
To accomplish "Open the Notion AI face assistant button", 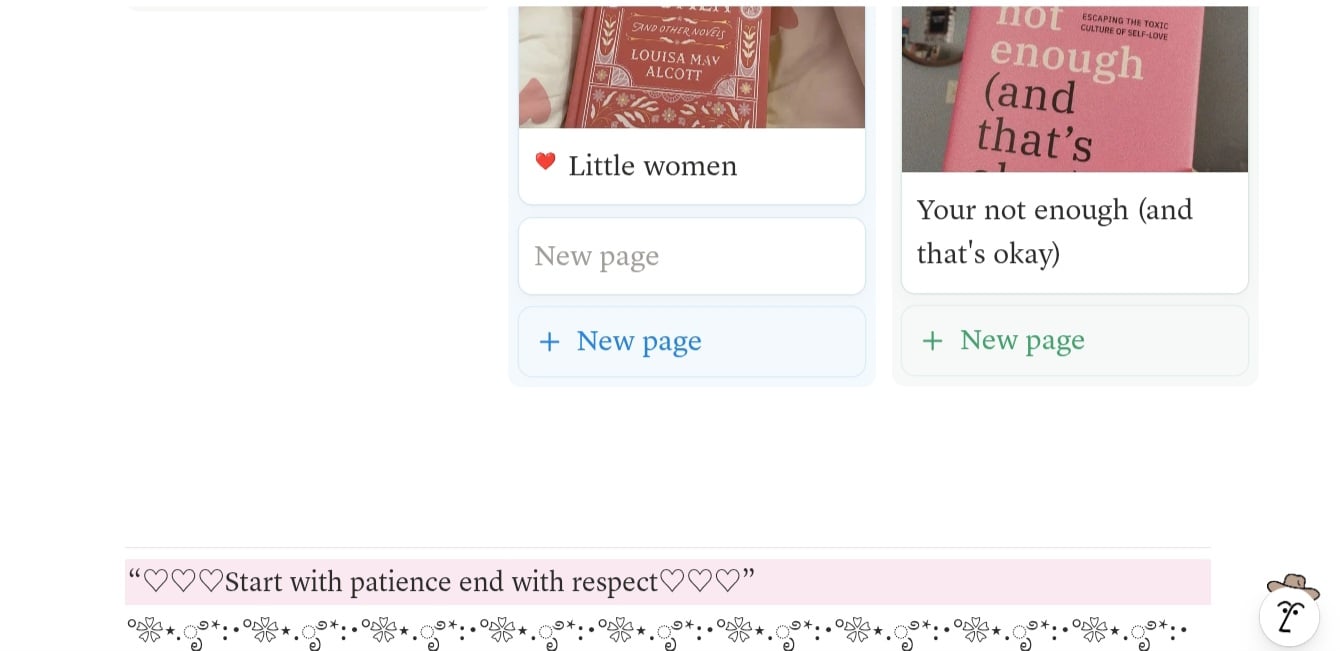I will (x=1289, y=616).
